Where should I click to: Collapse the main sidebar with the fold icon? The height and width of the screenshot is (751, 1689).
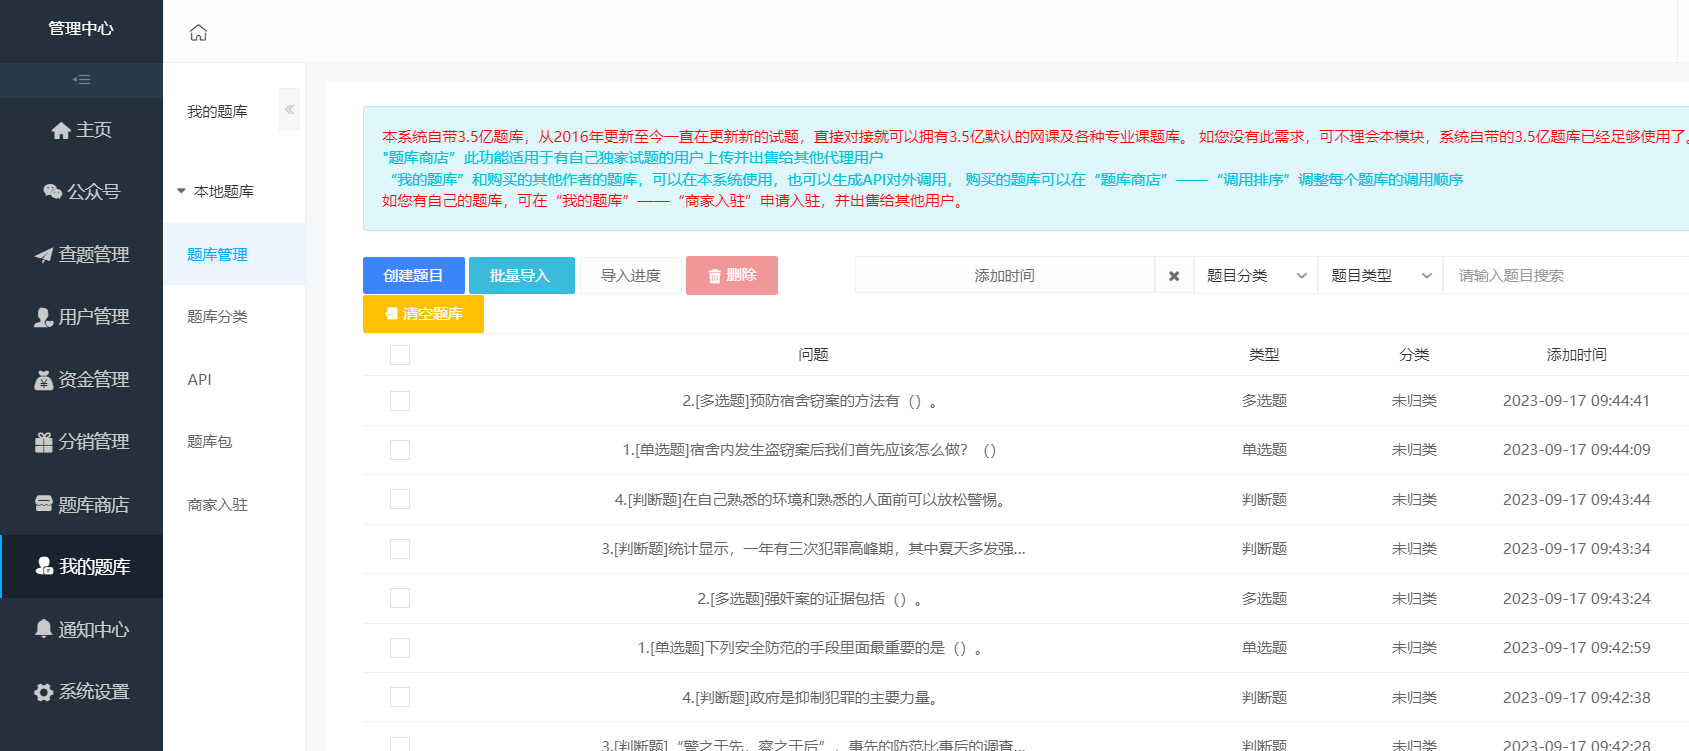[82, 79]
